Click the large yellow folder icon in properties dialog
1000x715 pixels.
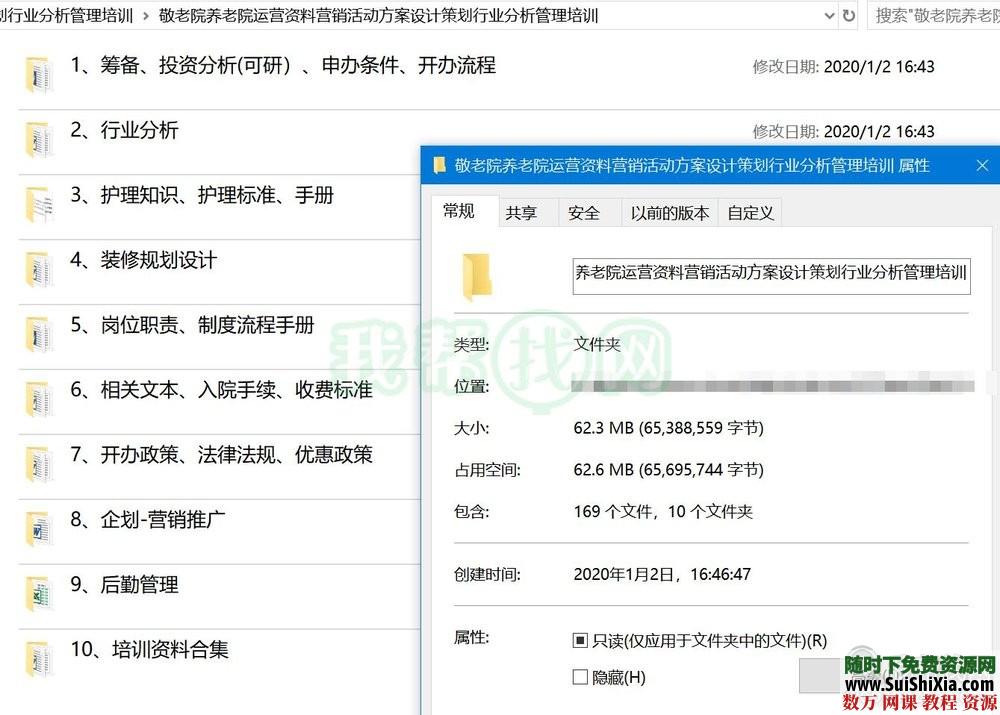click(476, 276)
